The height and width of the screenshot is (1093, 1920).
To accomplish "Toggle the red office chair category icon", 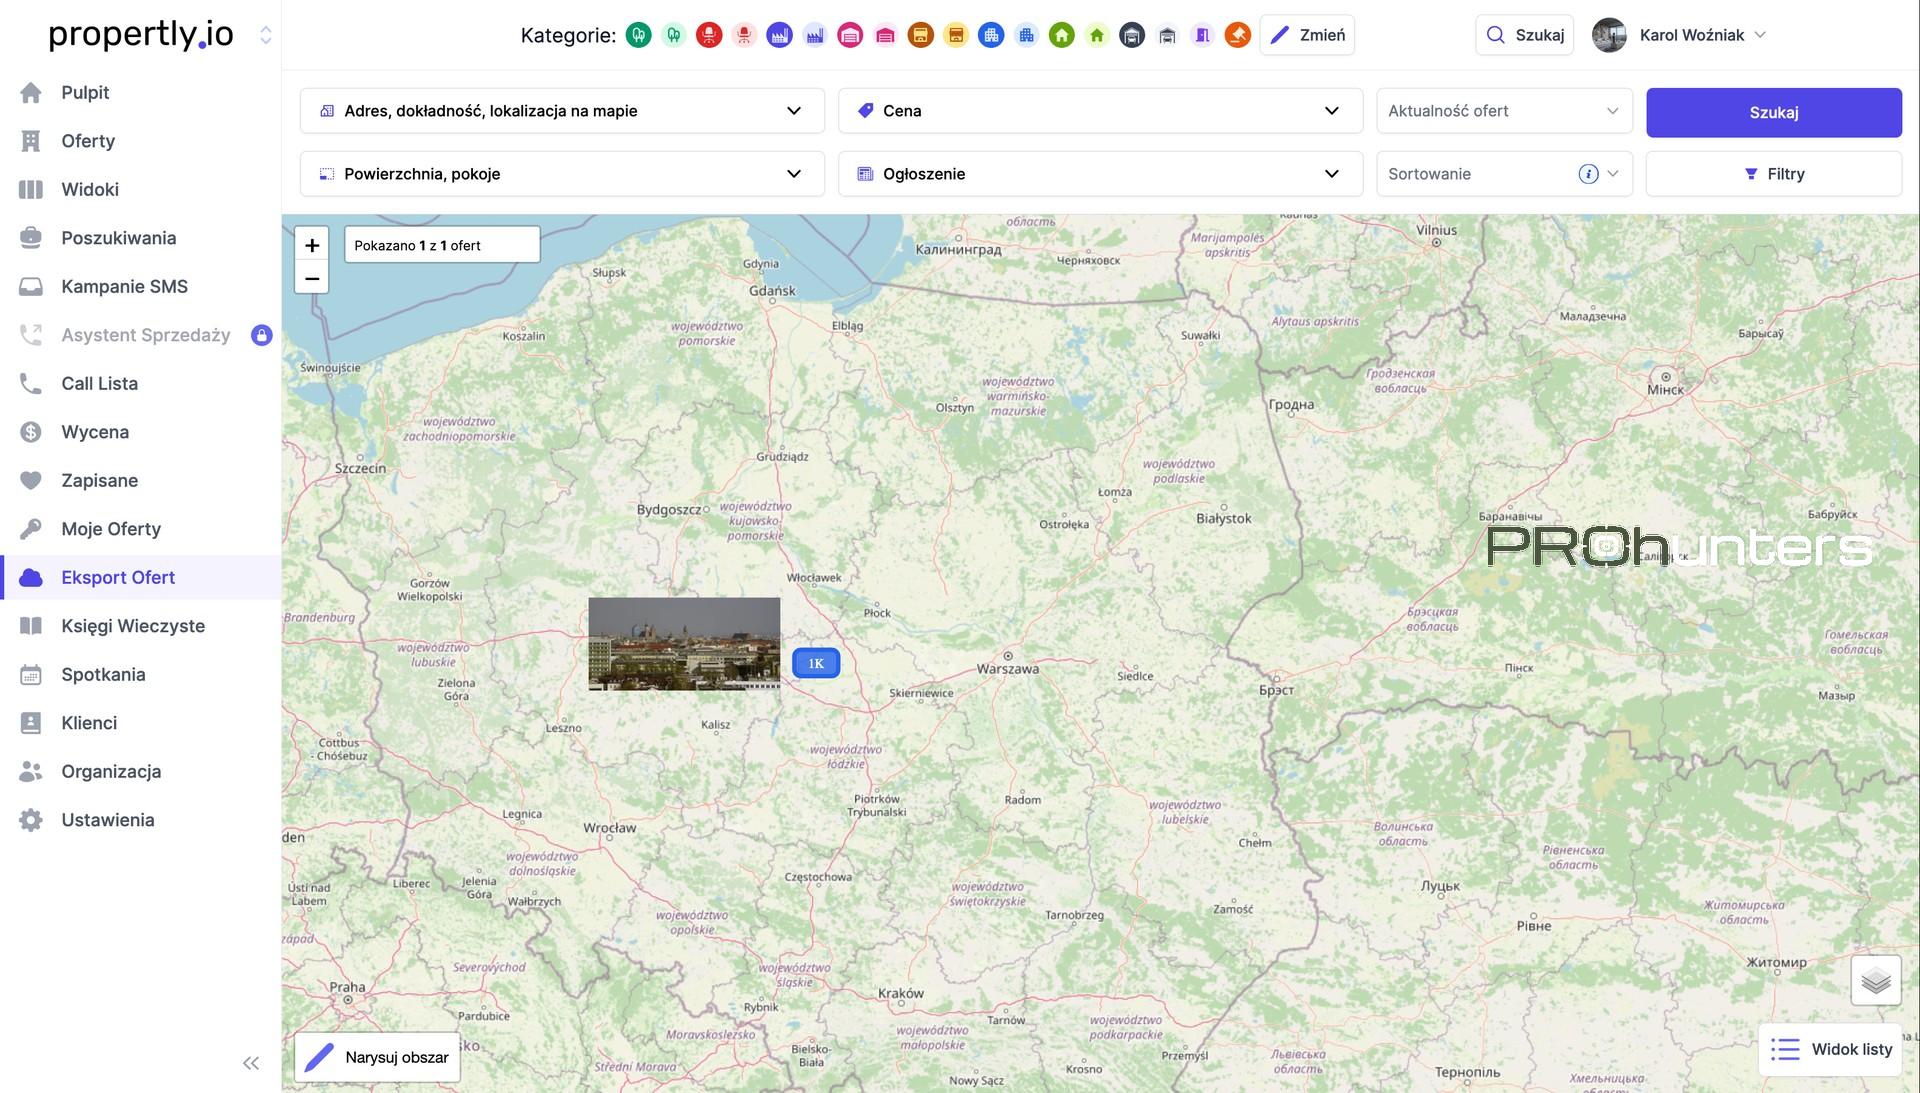I will click(709, 36).
